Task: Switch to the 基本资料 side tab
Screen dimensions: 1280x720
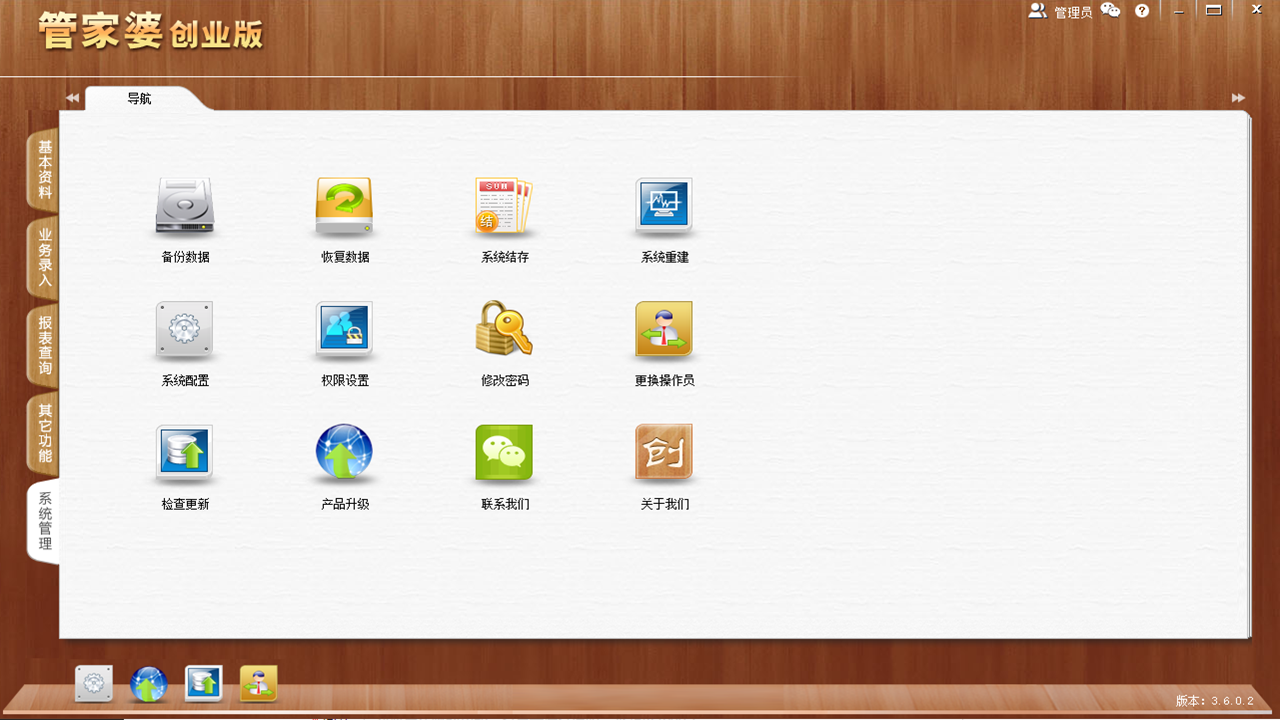Action: 44,169
